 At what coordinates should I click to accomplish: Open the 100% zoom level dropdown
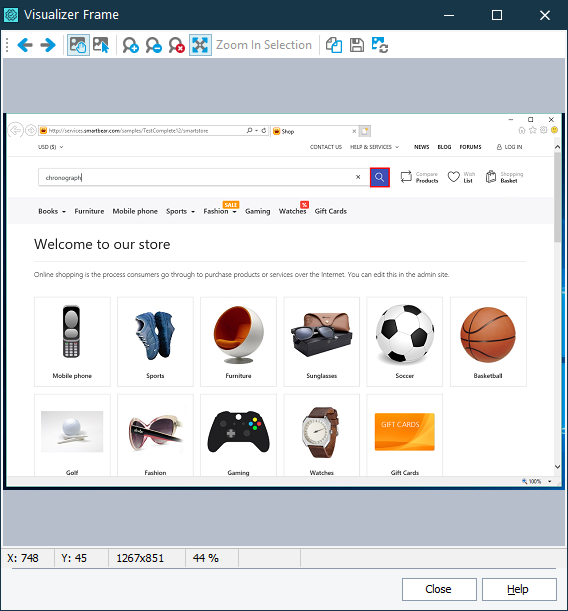pyautogui.click(x=550, y=482)
